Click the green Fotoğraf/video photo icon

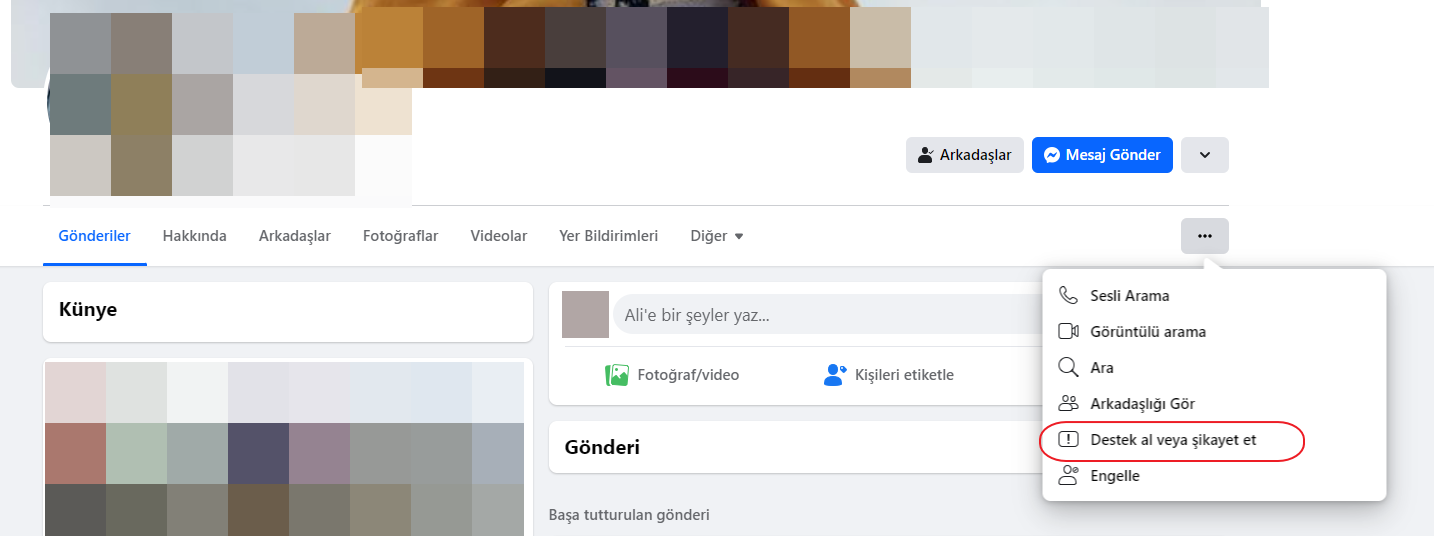[x=617, y=375]
